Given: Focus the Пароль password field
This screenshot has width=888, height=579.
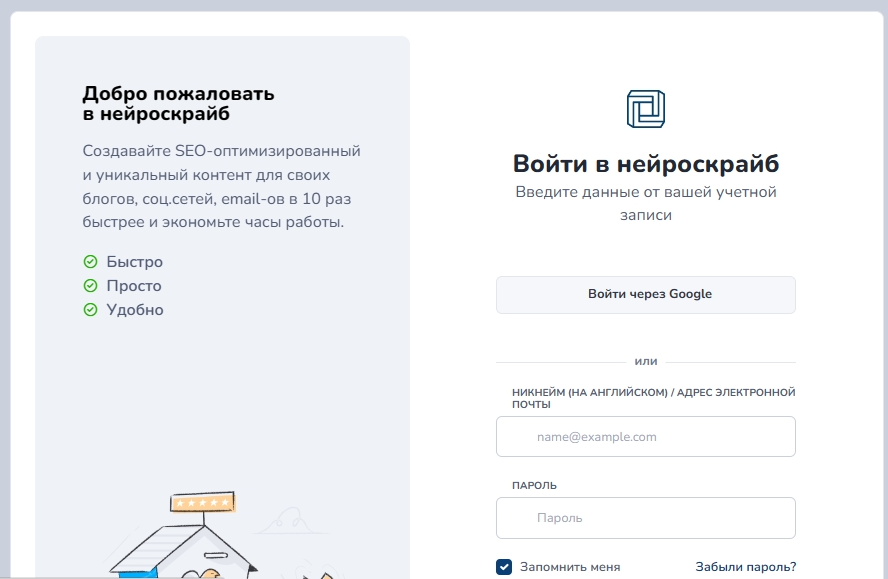Looking at the screenshot, I should click(x=646, y=518).
